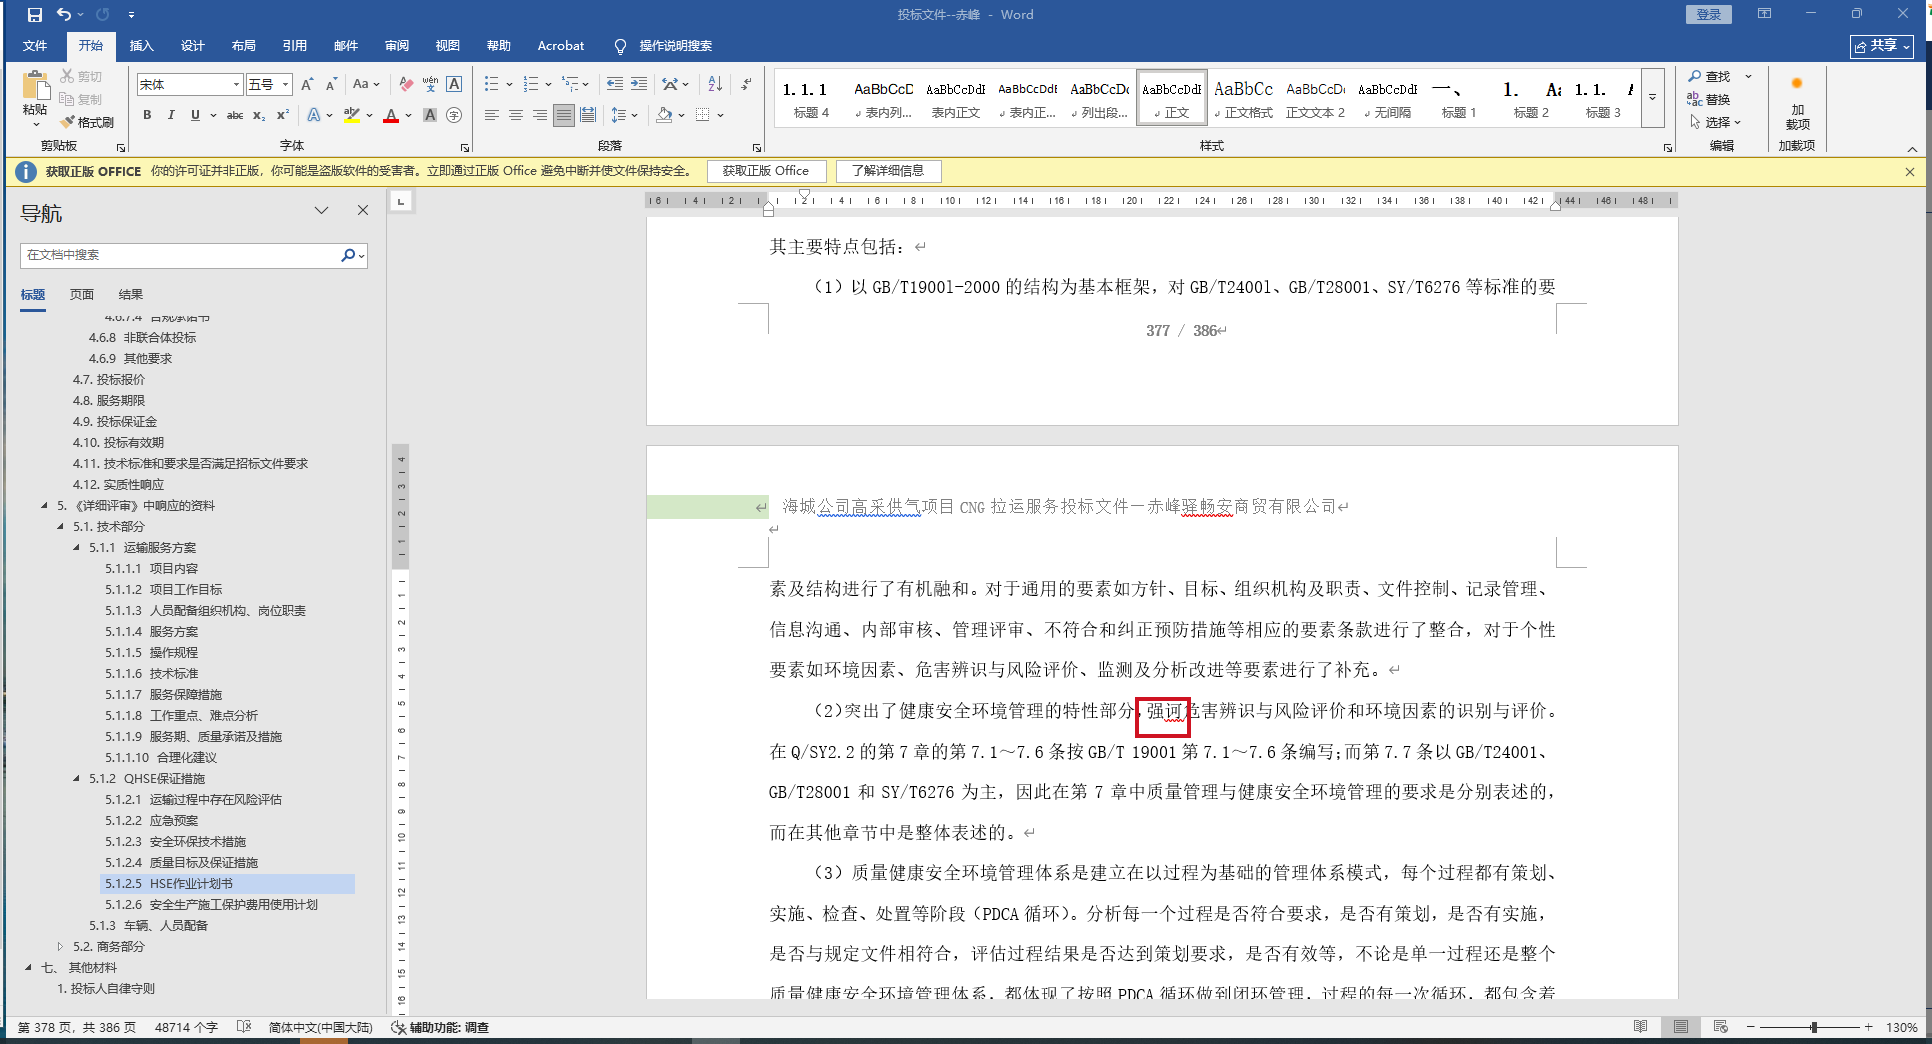Toggle strikethrough formatting
1932x1044 pixels.
pyautogui.click(x=235, y=115)
